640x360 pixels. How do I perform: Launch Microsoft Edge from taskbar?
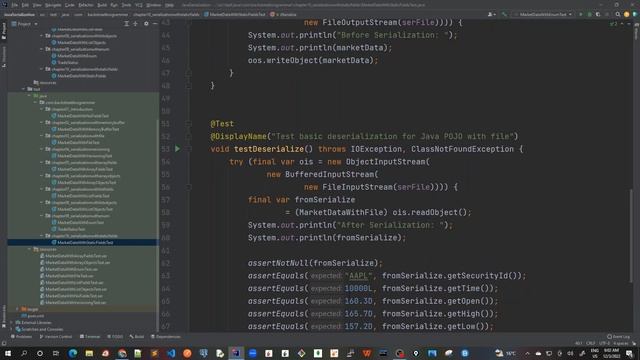click(x=73, y=353)
